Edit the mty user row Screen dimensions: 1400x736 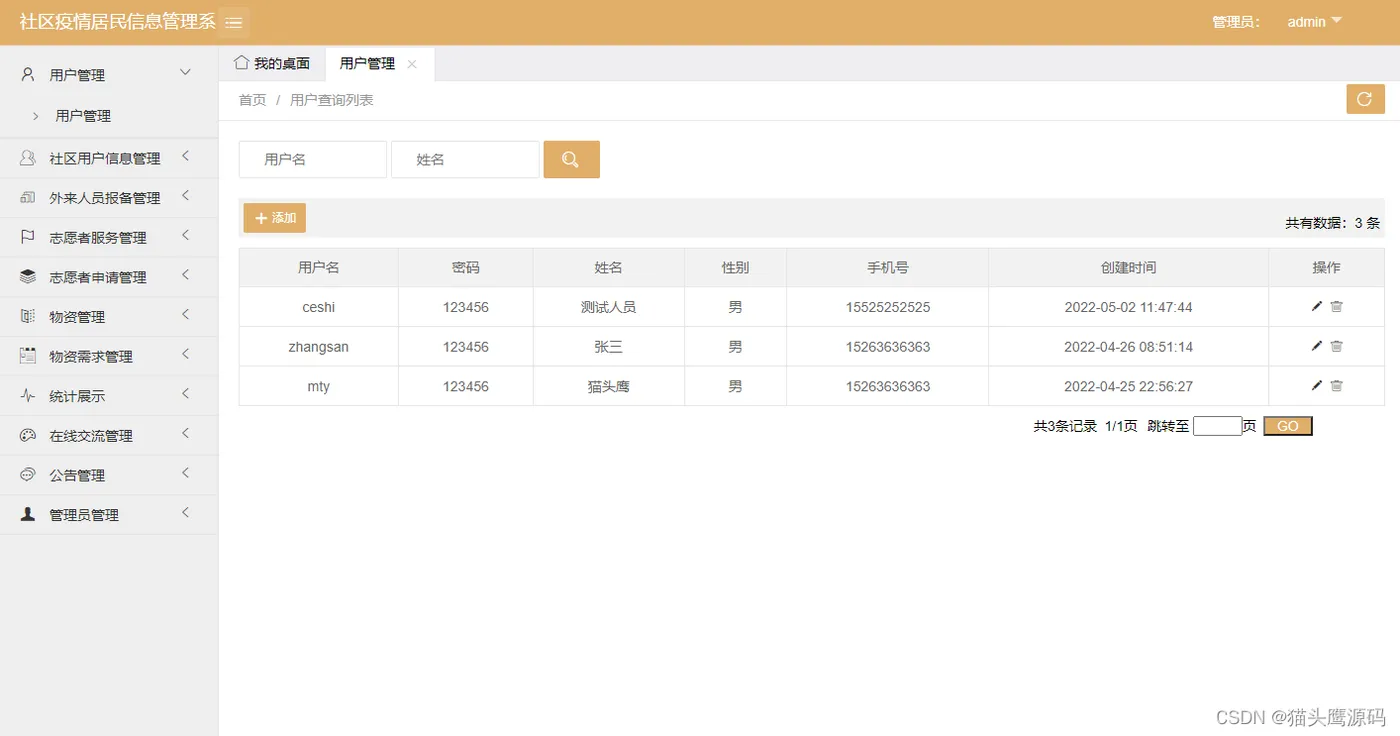(x=1317, y=385)
